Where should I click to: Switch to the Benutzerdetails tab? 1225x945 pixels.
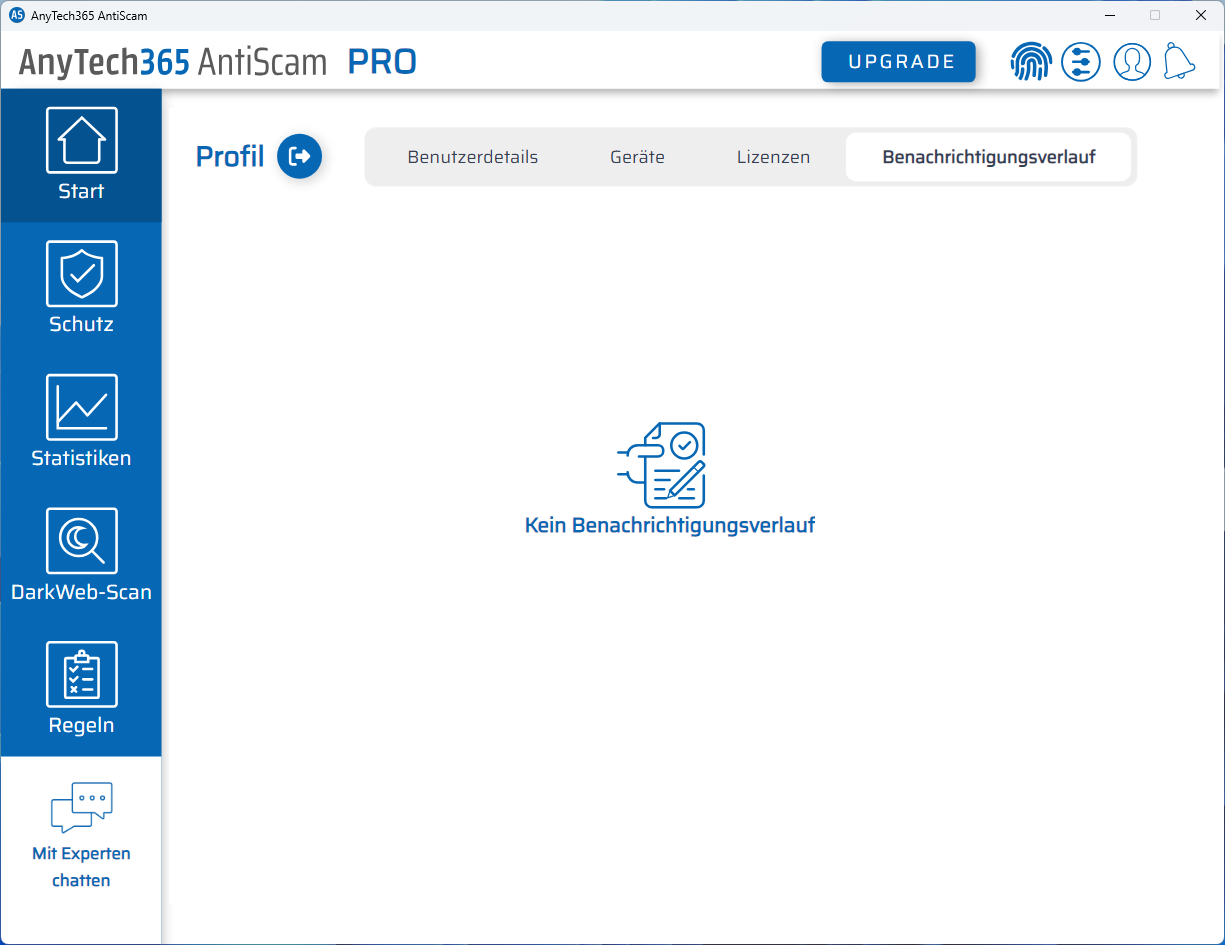pyautogui.click(x=472, y=156)
